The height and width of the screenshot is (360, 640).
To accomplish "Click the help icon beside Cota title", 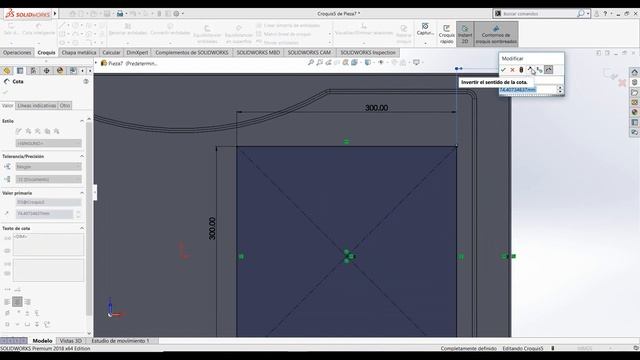I will [x=86, y=81].
